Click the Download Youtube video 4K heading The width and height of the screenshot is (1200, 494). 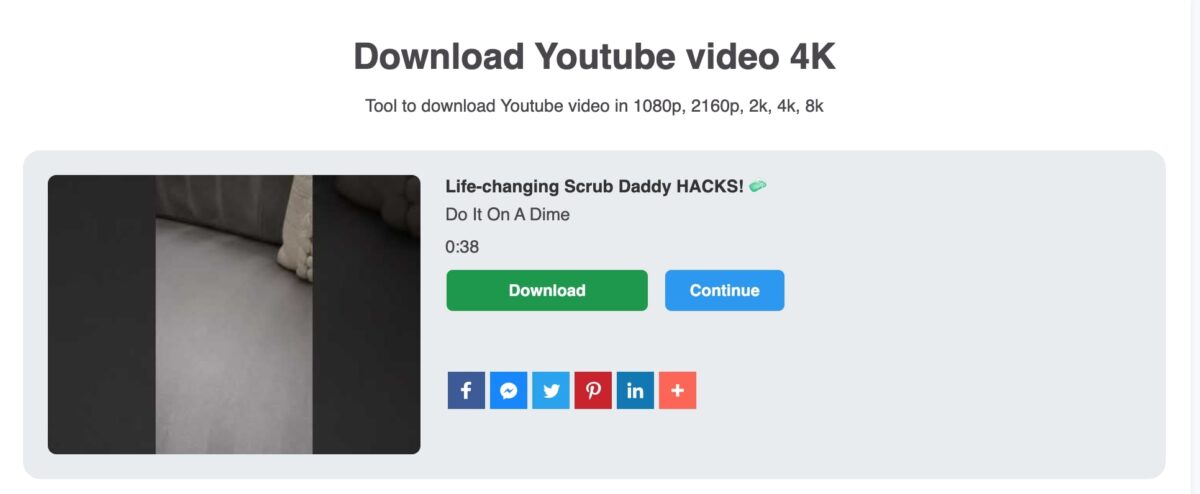(594, 57)
